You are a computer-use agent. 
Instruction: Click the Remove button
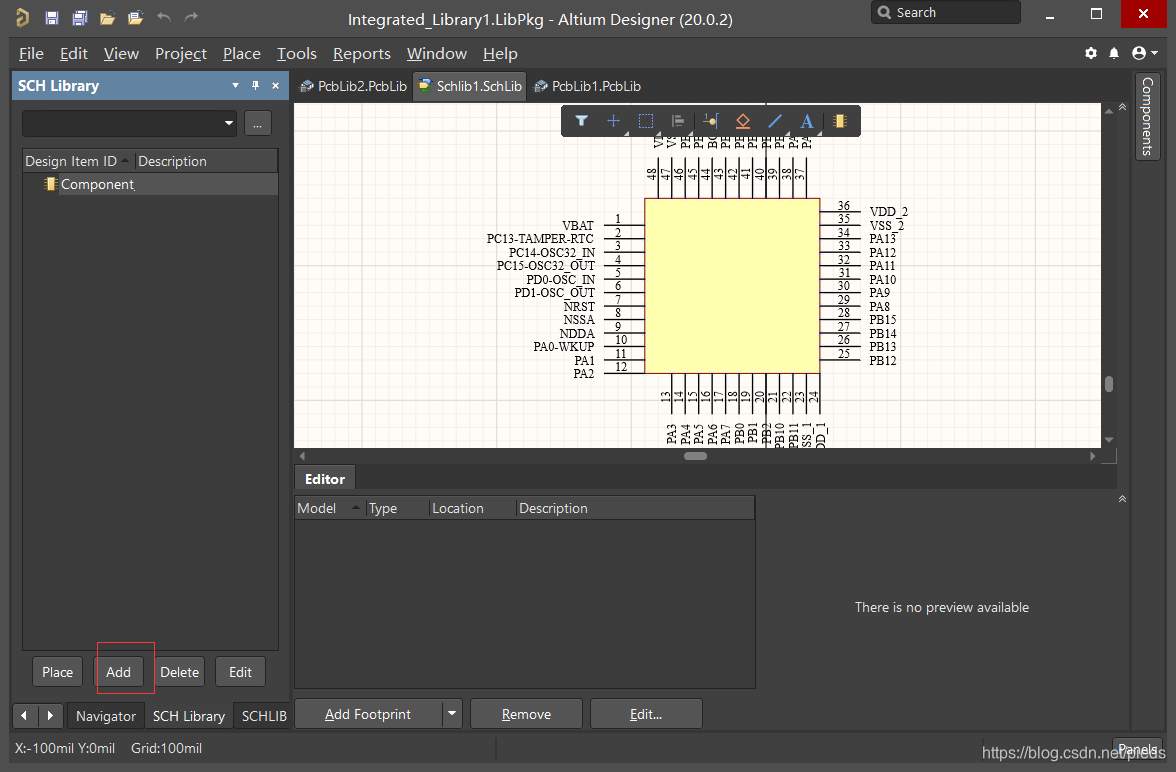point(526,714)
